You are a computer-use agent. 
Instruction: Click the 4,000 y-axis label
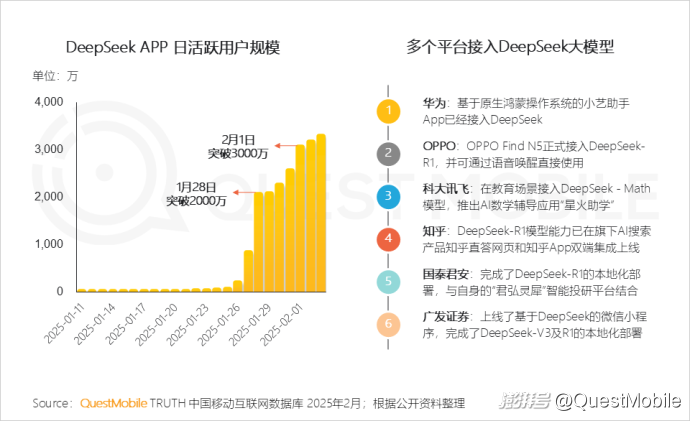[x=49, y=102]
